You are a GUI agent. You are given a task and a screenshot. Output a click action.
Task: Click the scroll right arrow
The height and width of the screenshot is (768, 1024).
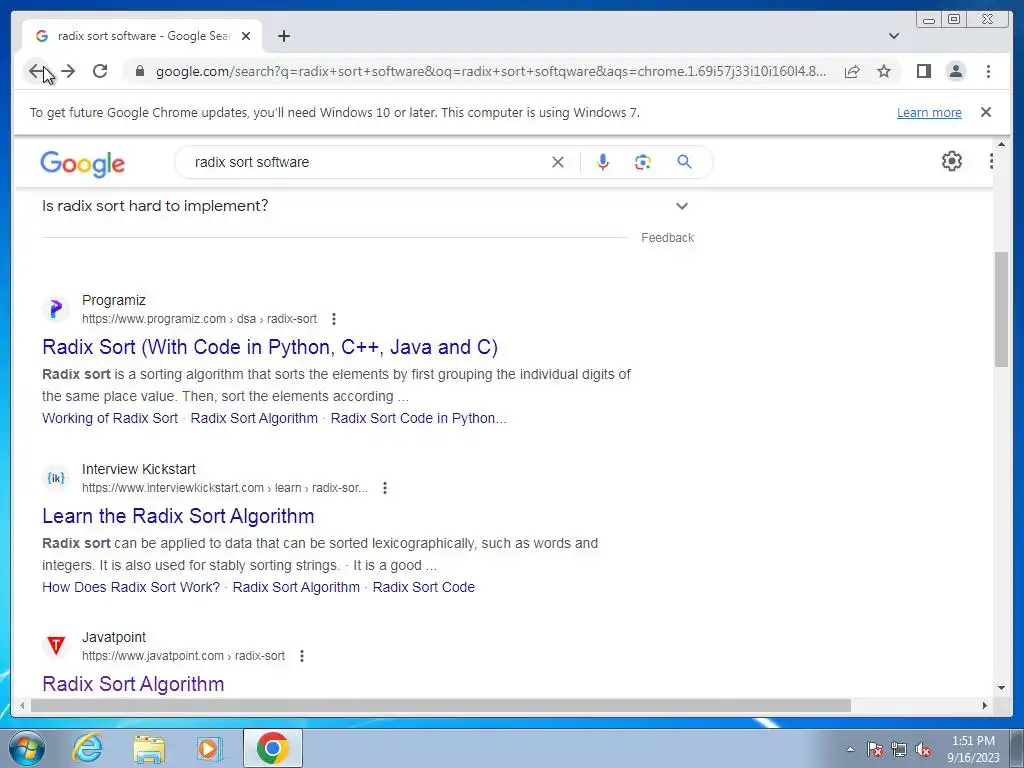pyautogui.click(x=985, y=705)
